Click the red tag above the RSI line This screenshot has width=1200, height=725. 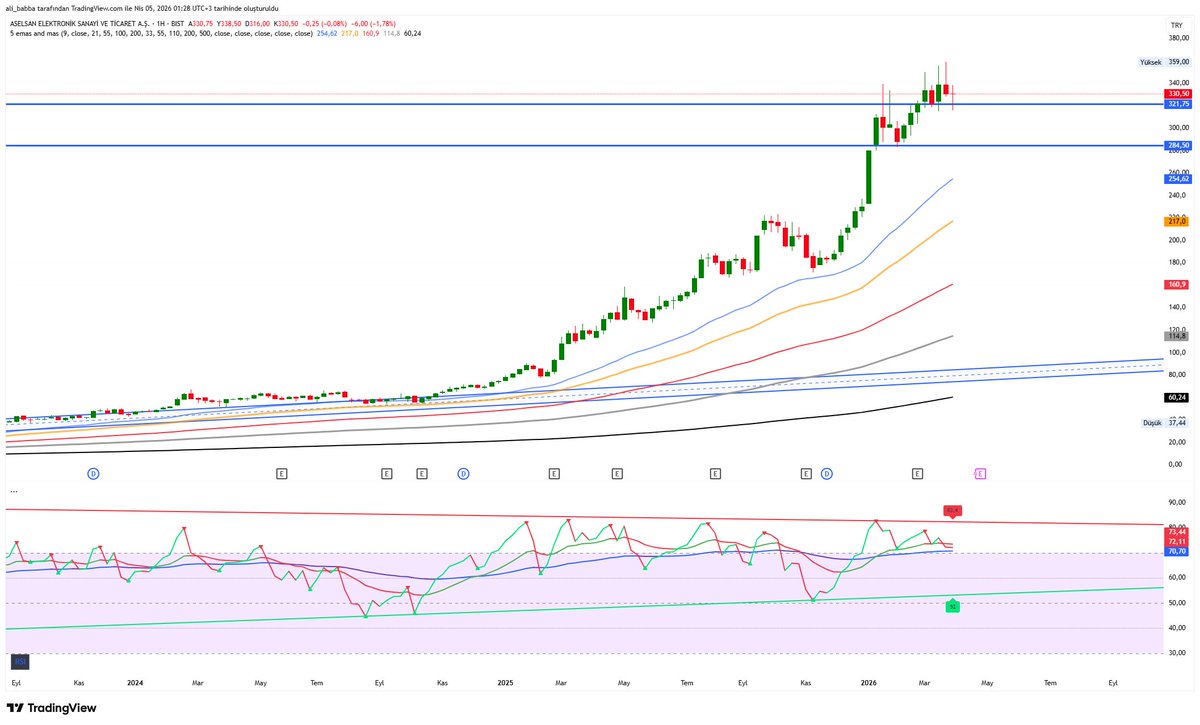pyautogui.click(x=953, y=511)
